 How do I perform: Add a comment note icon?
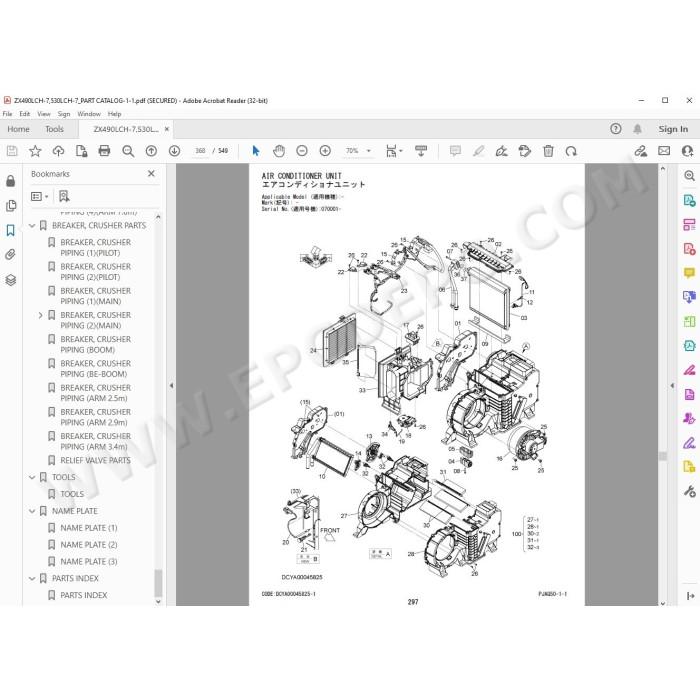coord(455,151)
